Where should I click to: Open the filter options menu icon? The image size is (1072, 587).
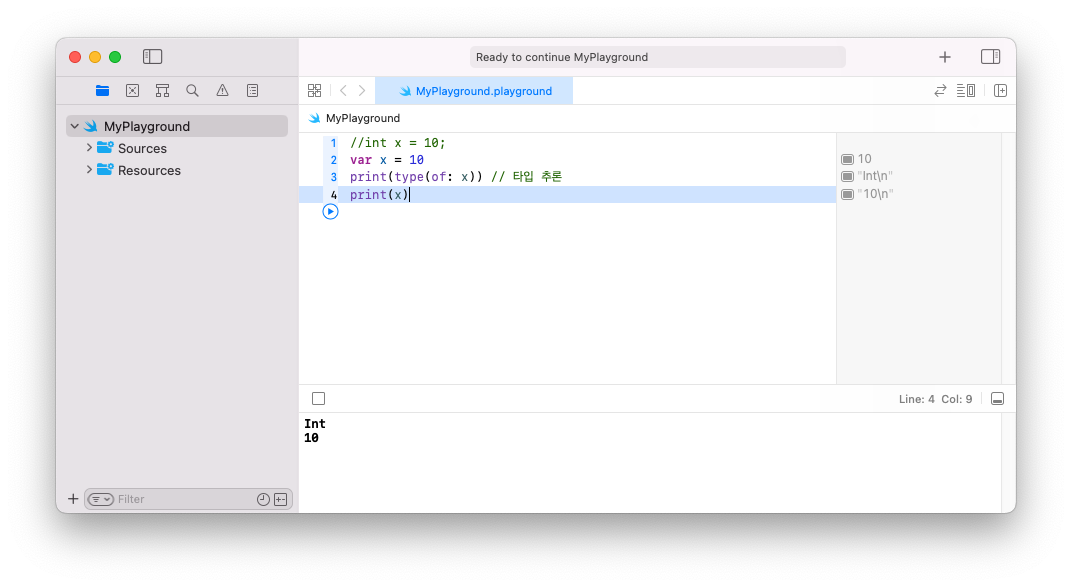(100, 500)
